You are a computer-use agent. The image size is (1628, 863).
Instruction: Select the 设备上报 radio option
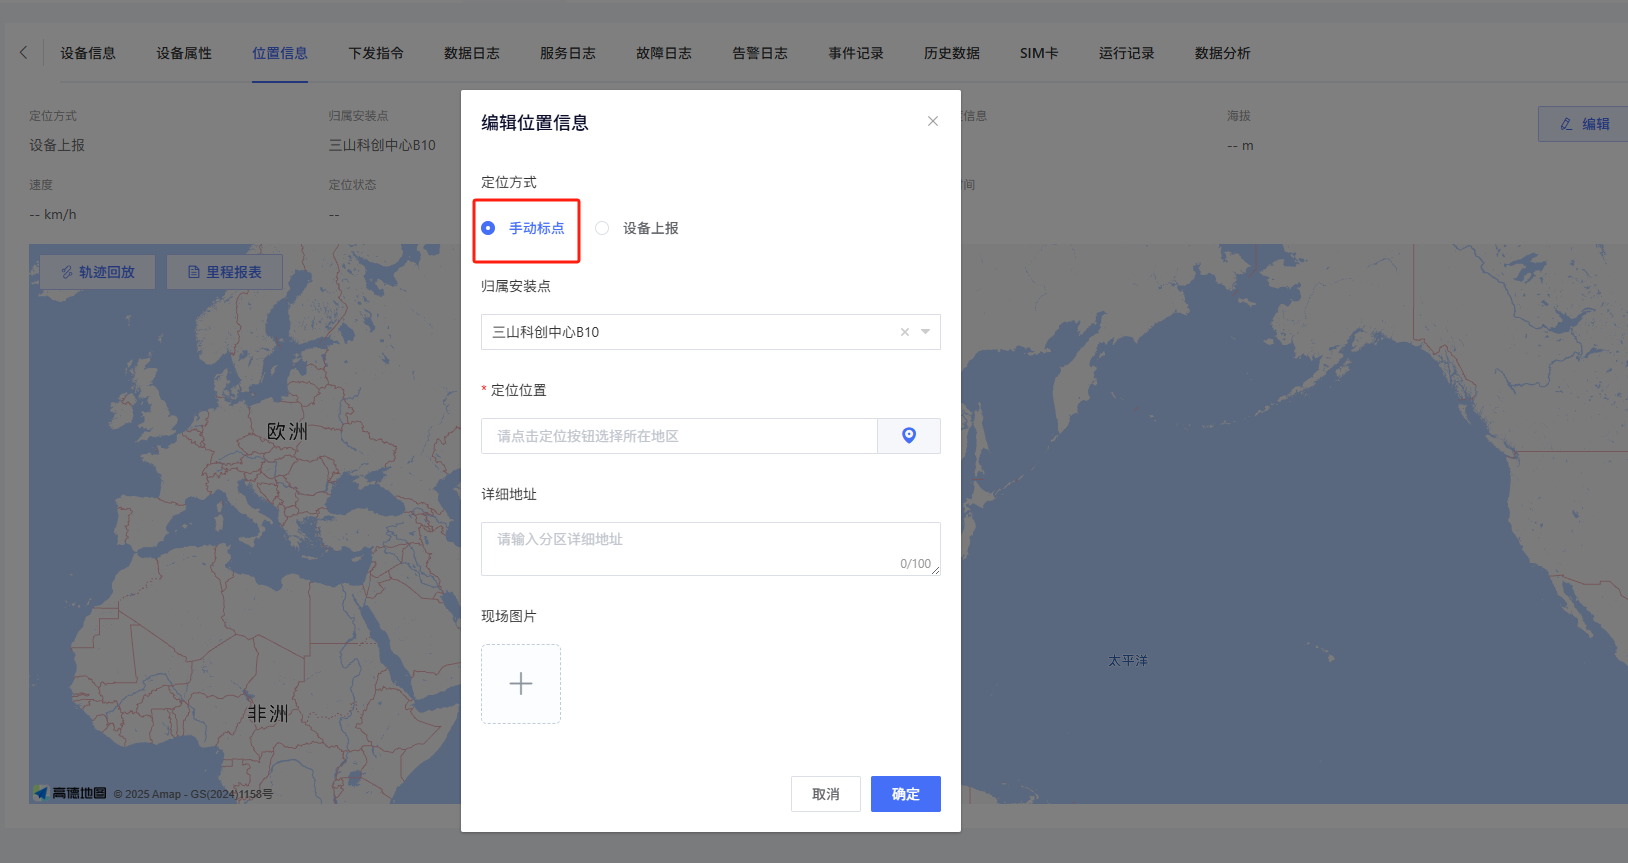[602, 228]
